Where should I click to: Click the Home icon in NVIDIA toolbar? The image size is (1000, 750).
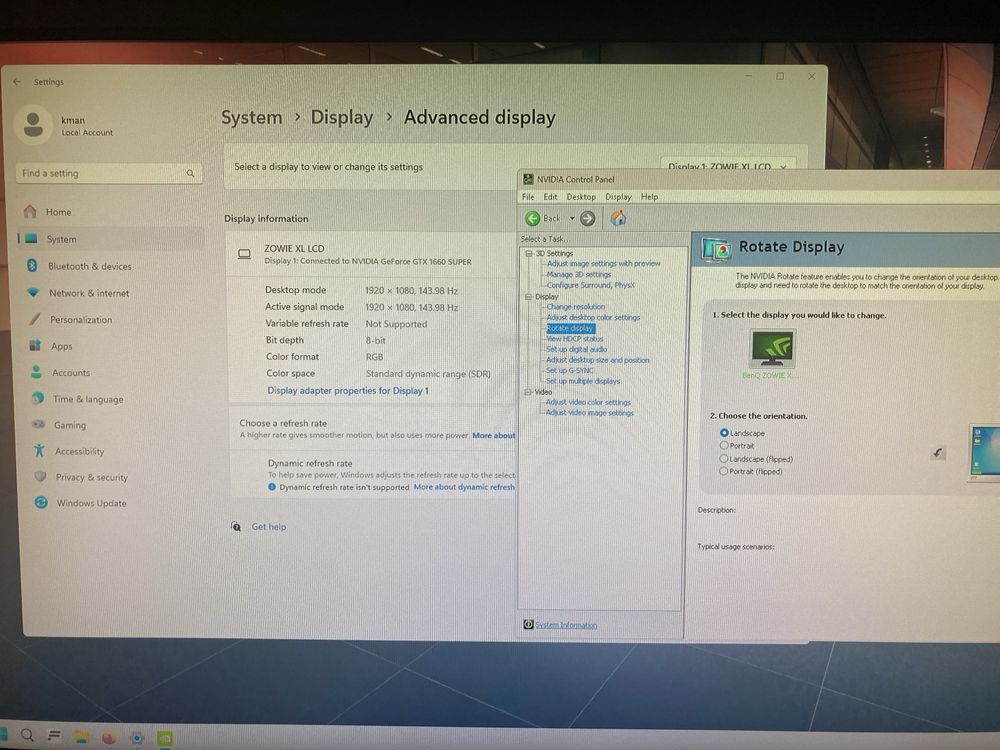click(618, 218)
